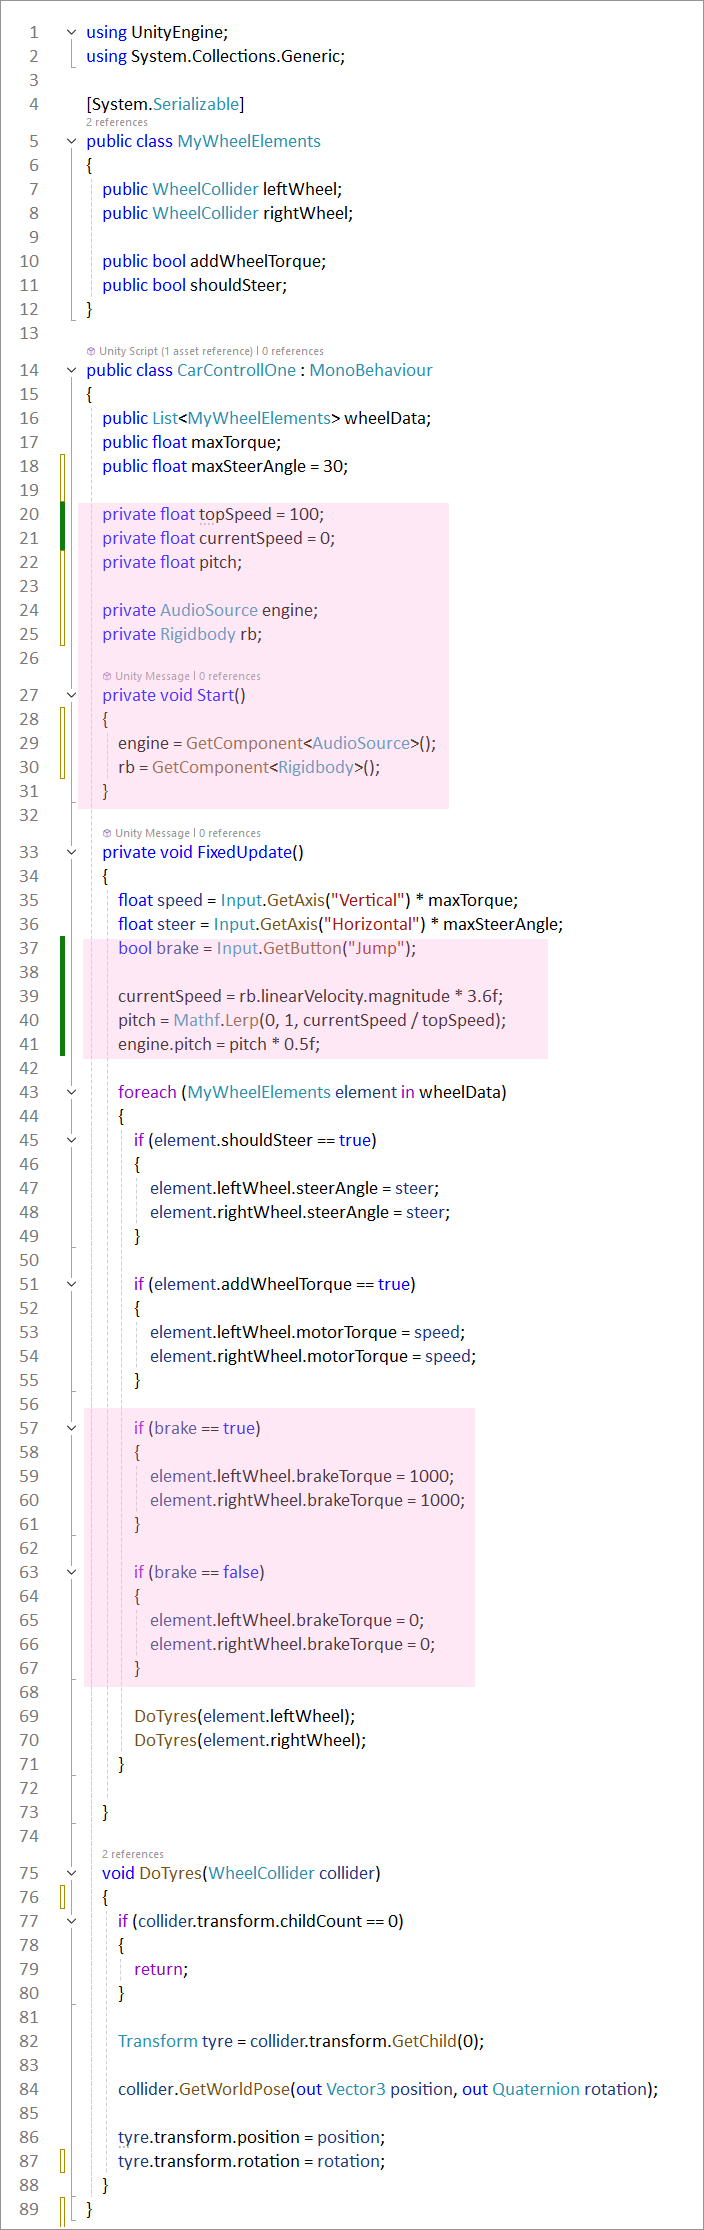Viewport: 704px width, 2230px height.
Task: Collapse the brake == false if block
Action: [71, 1572]
